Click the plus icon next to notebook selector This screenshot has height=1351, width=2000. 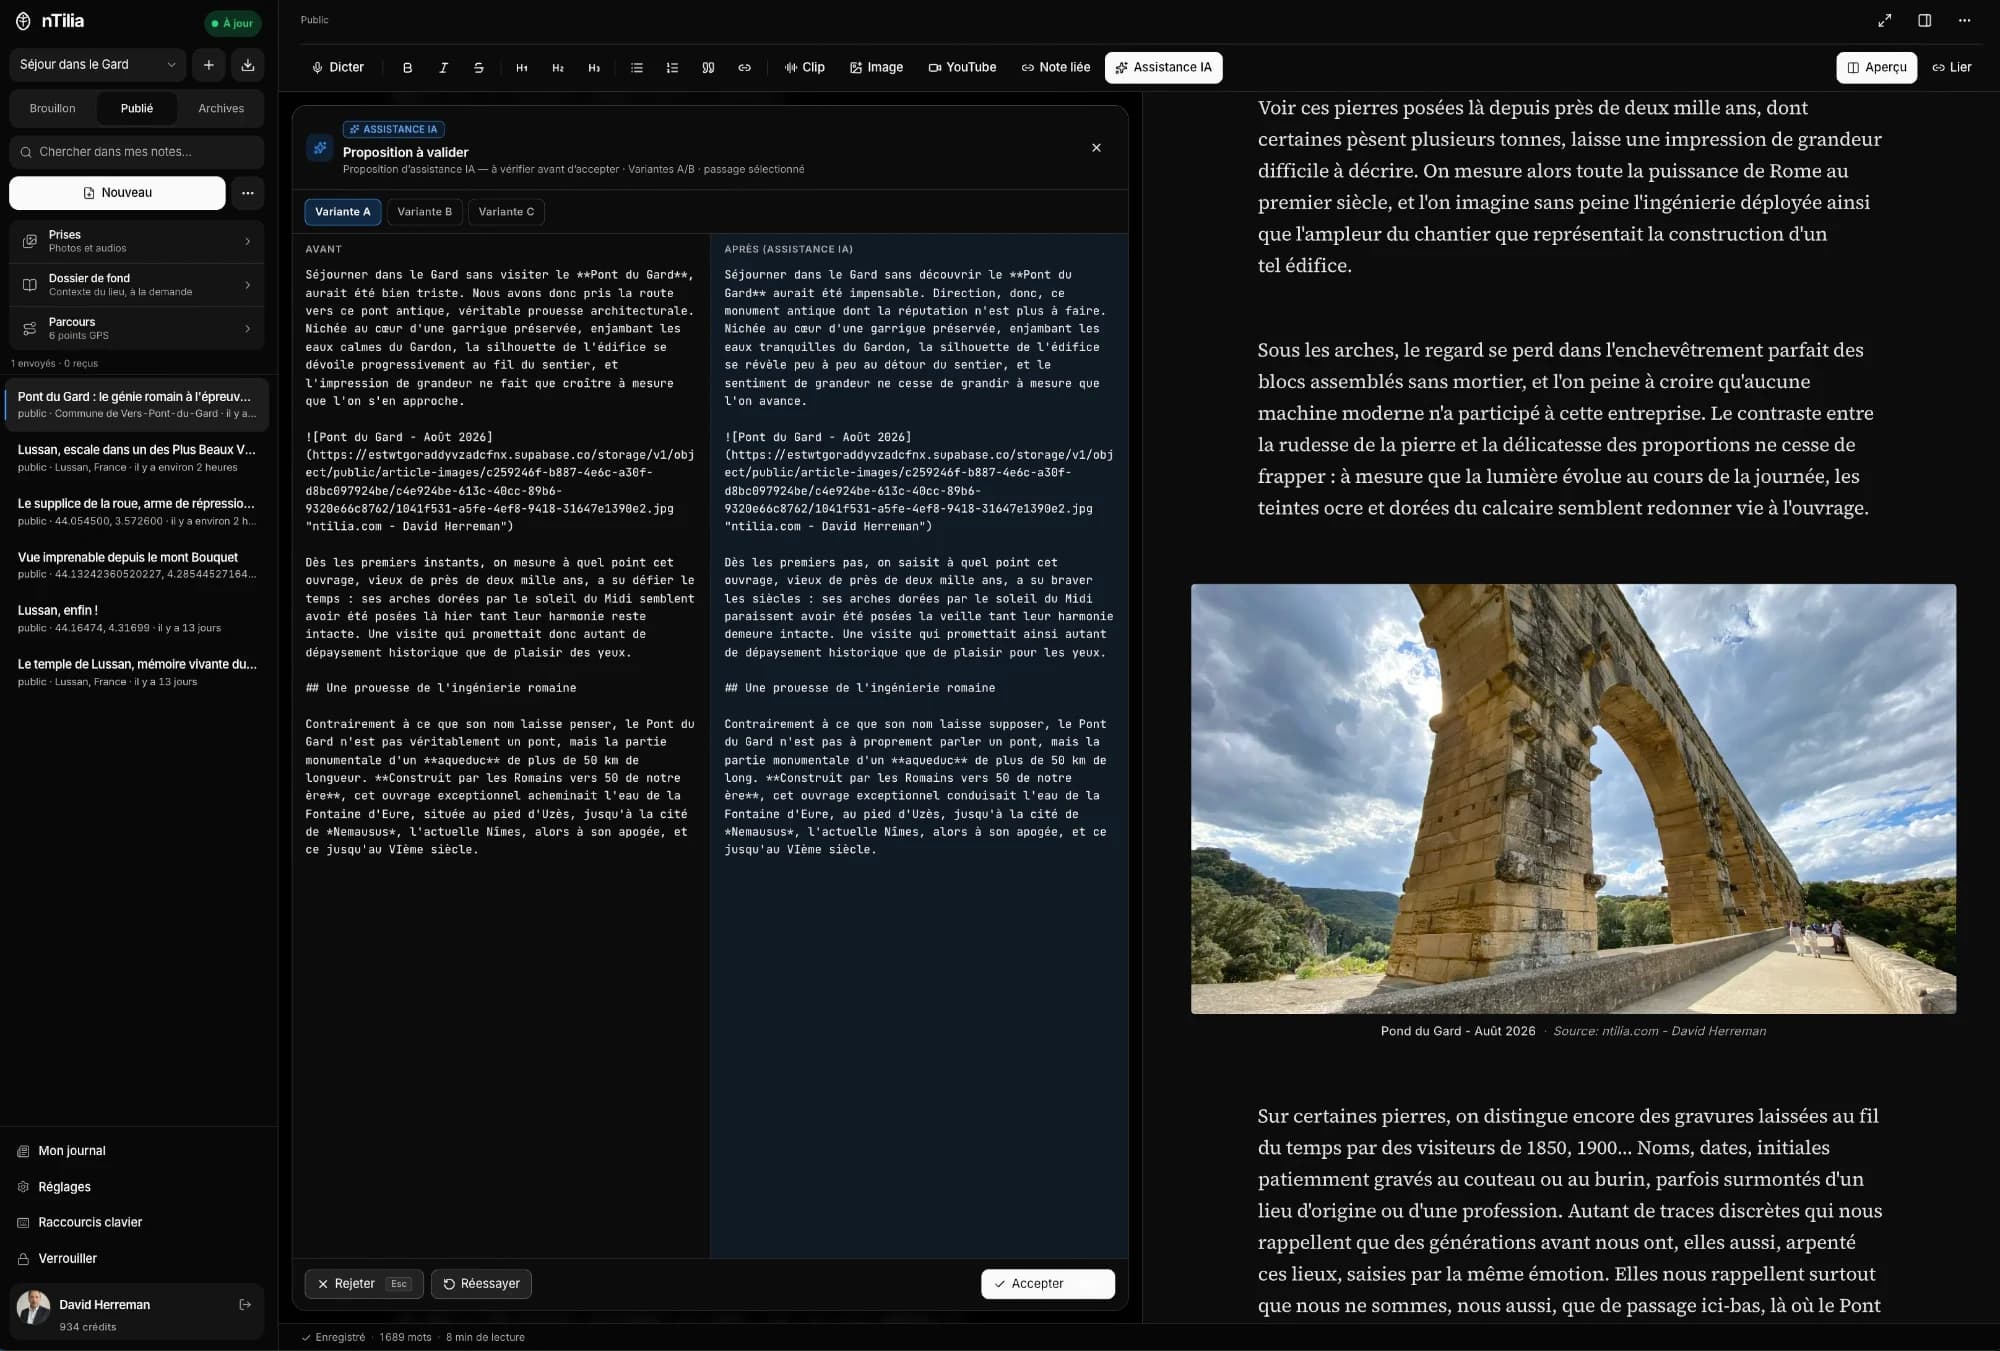[x=209, y=65]
